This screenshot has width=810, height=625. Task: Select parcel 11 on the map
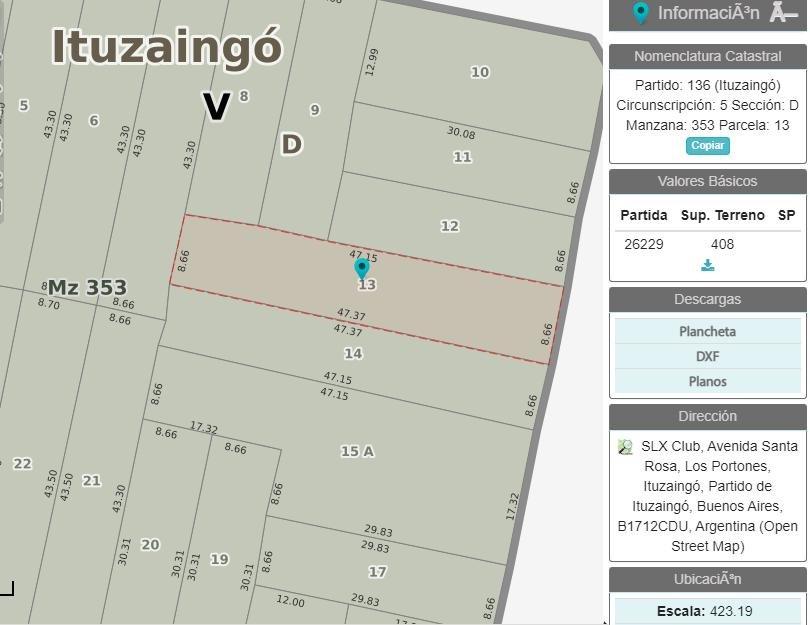coord(462,157)
